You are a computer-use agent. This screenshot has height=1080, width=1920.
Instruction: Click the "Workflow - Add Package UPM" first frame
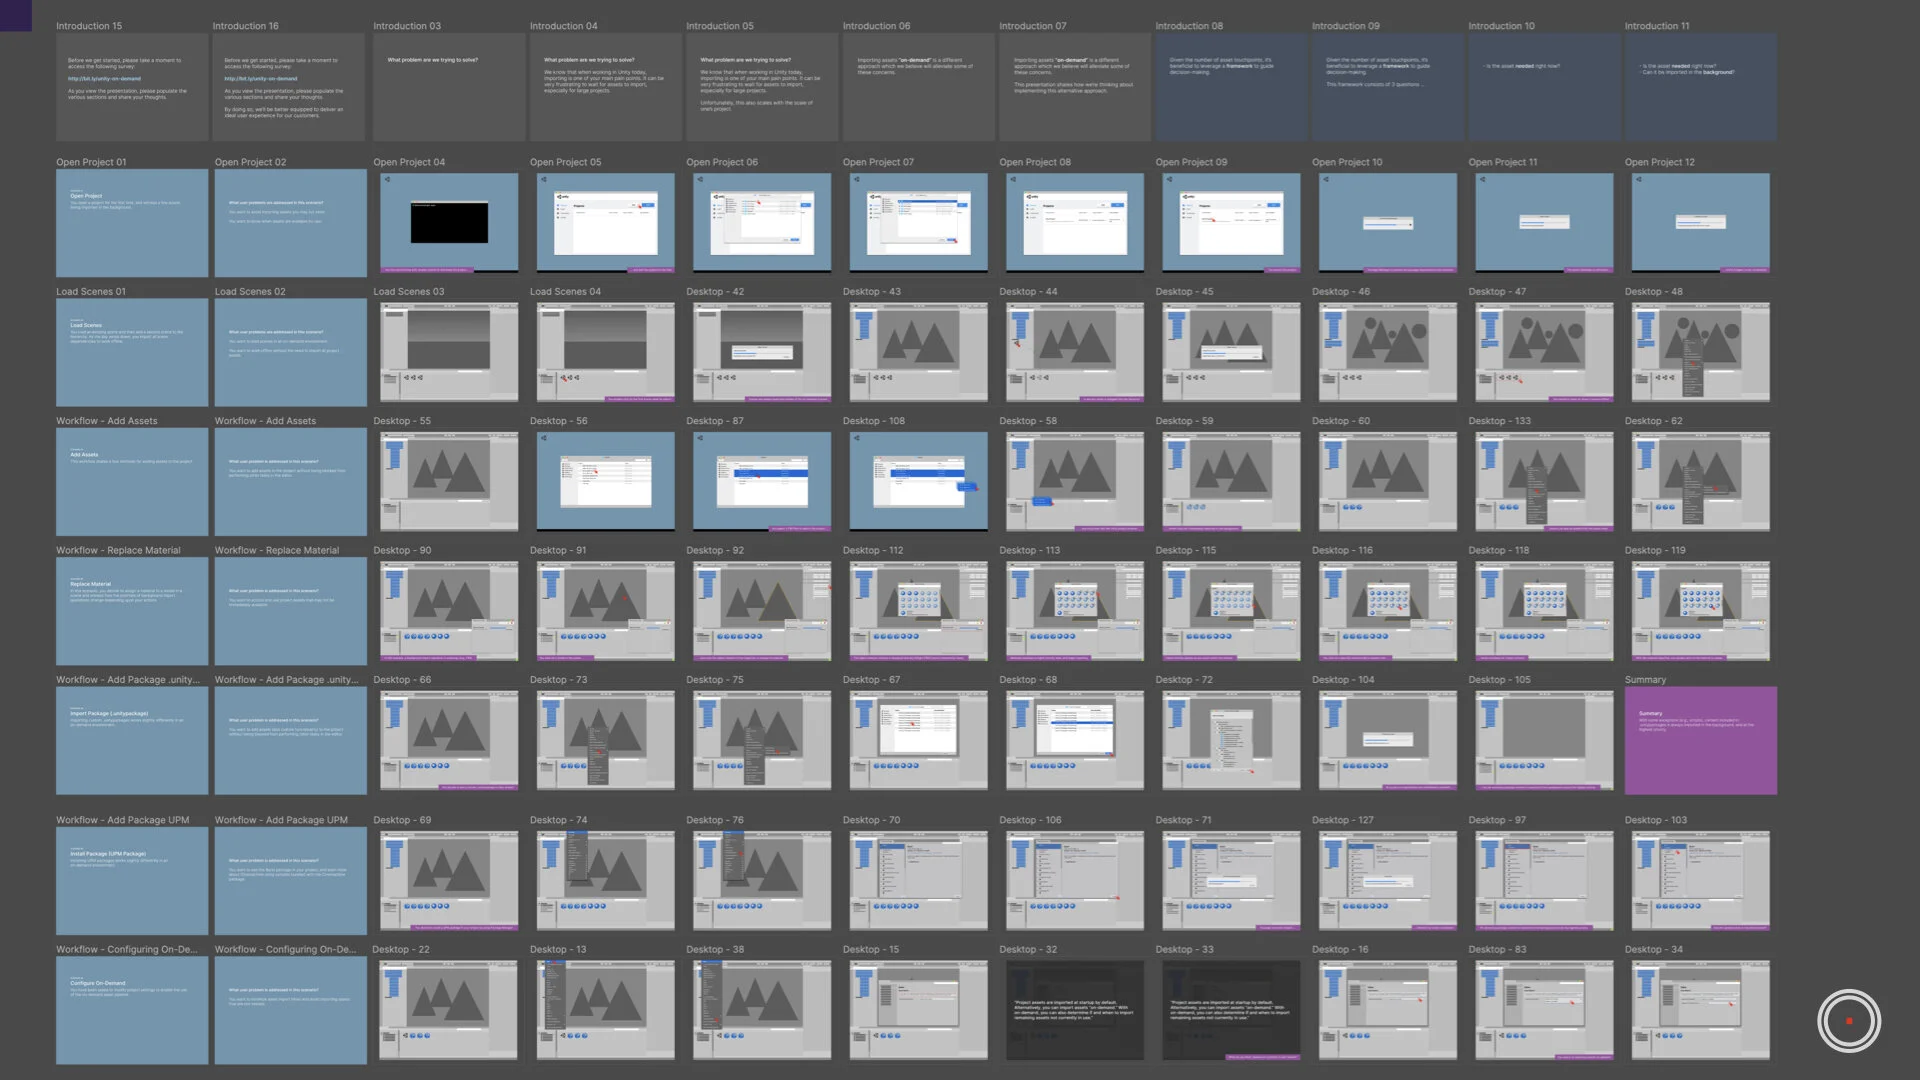tap(132, 881)
